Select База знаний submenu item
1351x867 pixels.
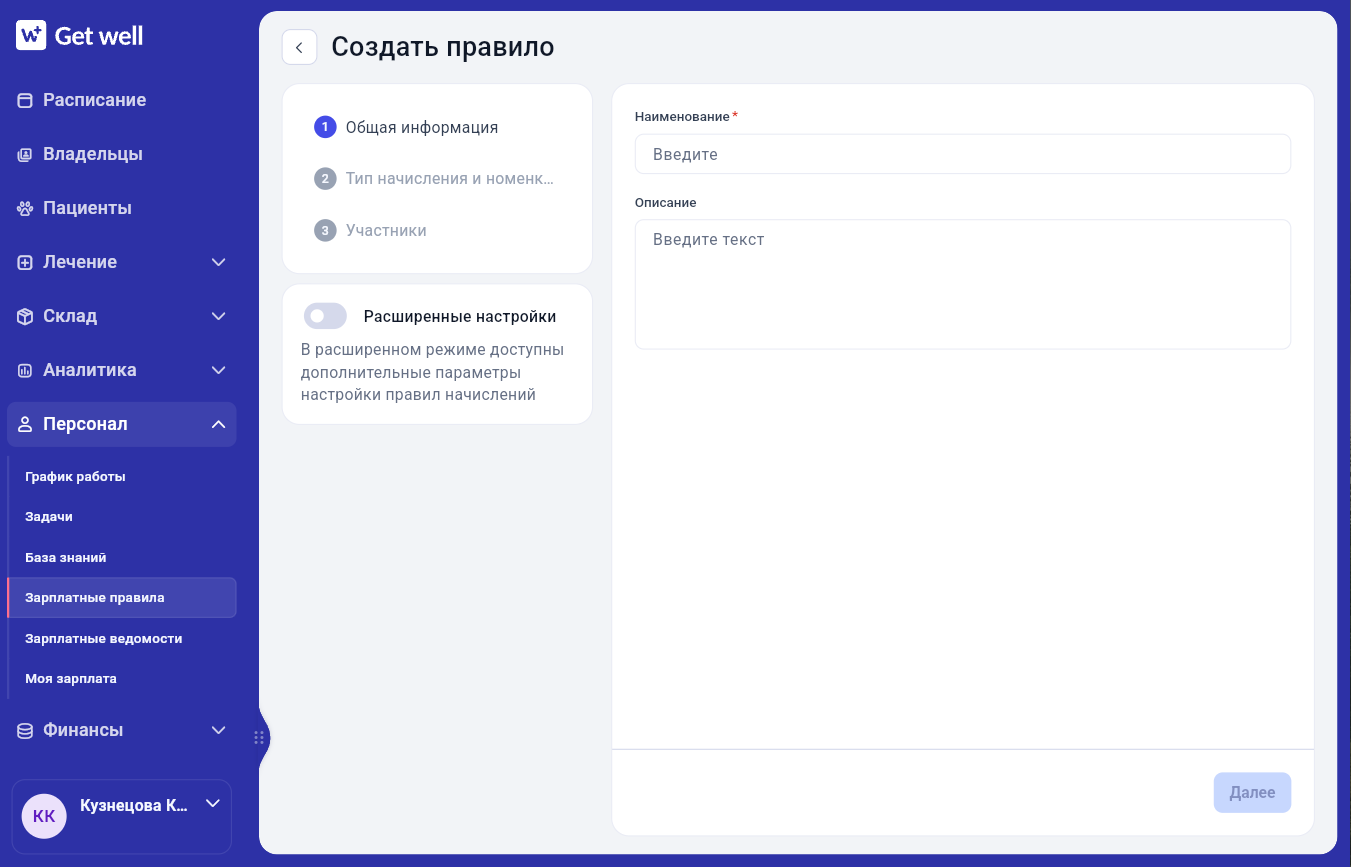(122, 558)
